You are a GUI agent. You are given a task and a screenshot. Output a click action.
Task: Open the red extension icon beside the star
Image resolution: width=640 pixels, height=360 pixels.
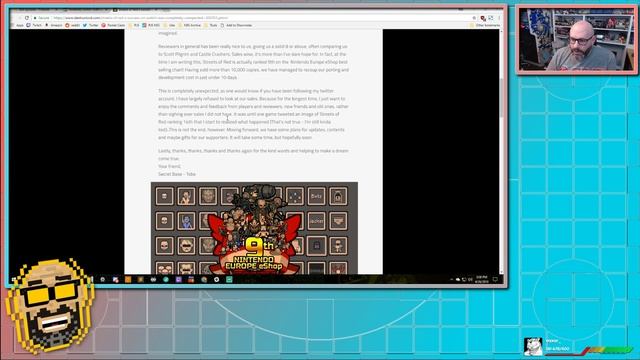pyautogui.click(x=483, y=18)
